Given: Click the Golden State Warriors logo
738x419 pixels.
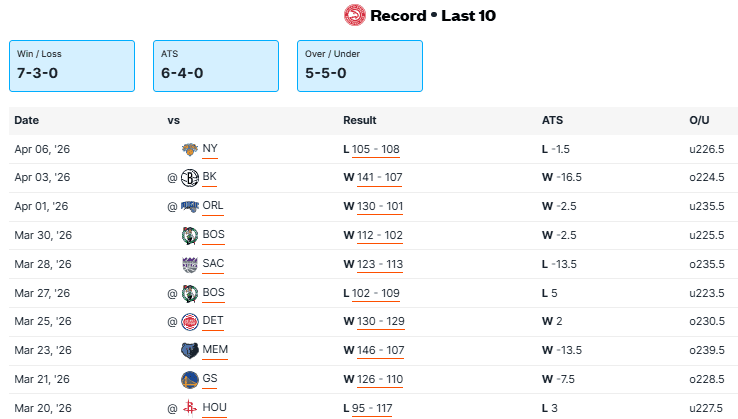Looking at the screenshot, I should tap(190, 380).
